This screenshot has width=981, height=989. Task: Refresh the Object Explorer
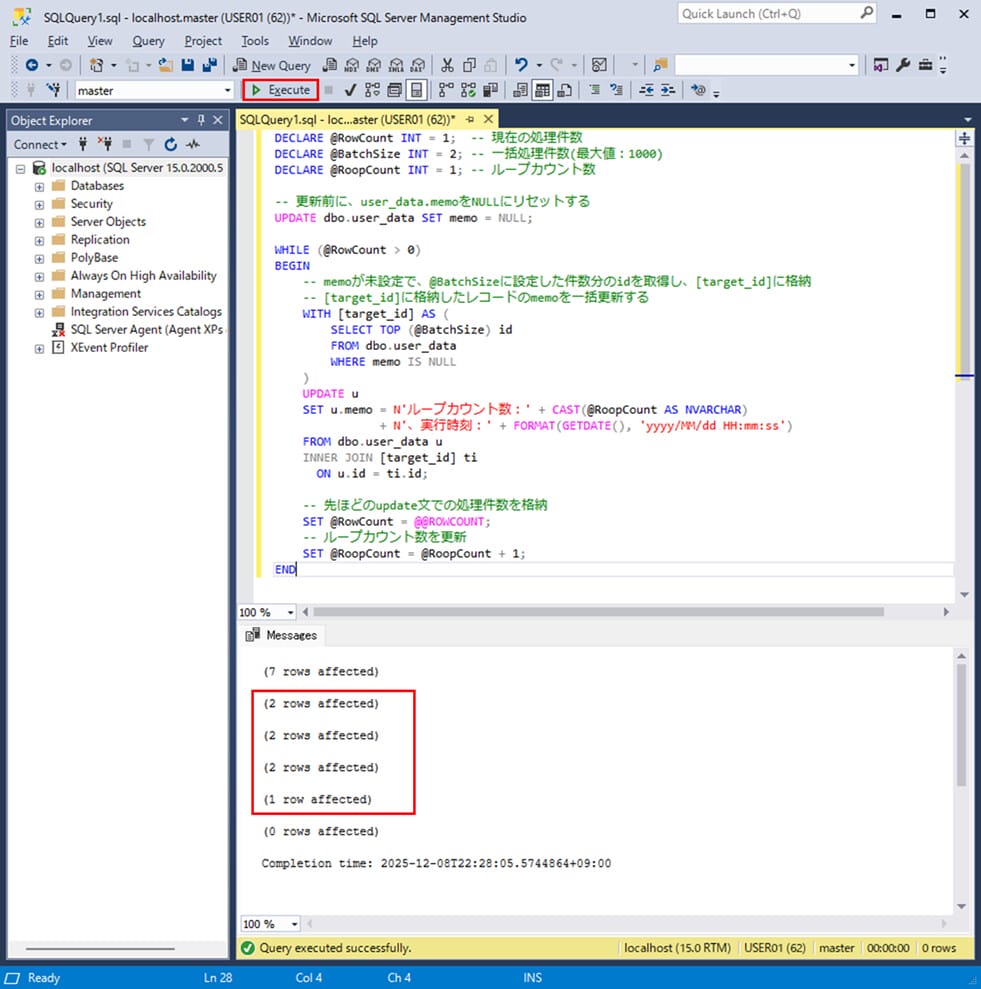171,144
